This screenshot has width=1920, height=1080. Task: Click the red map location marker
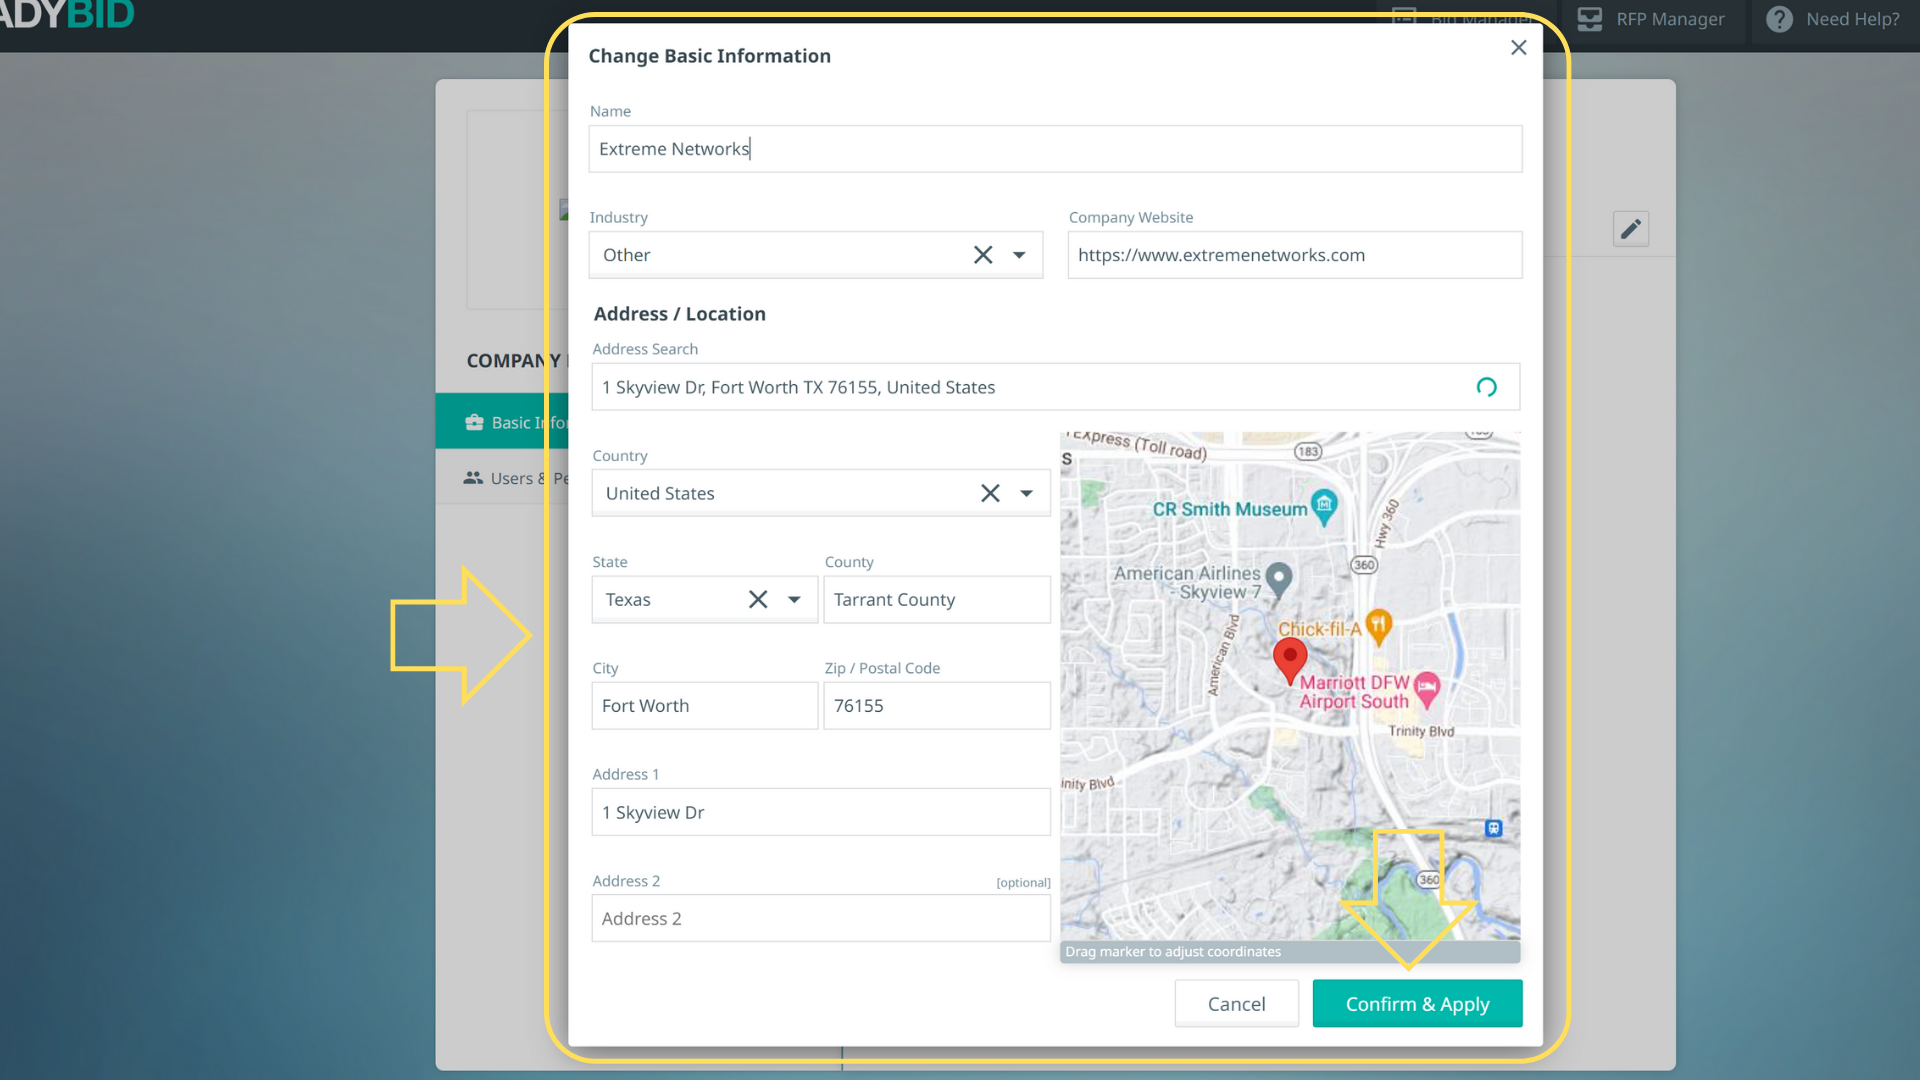click(1290, 659)
